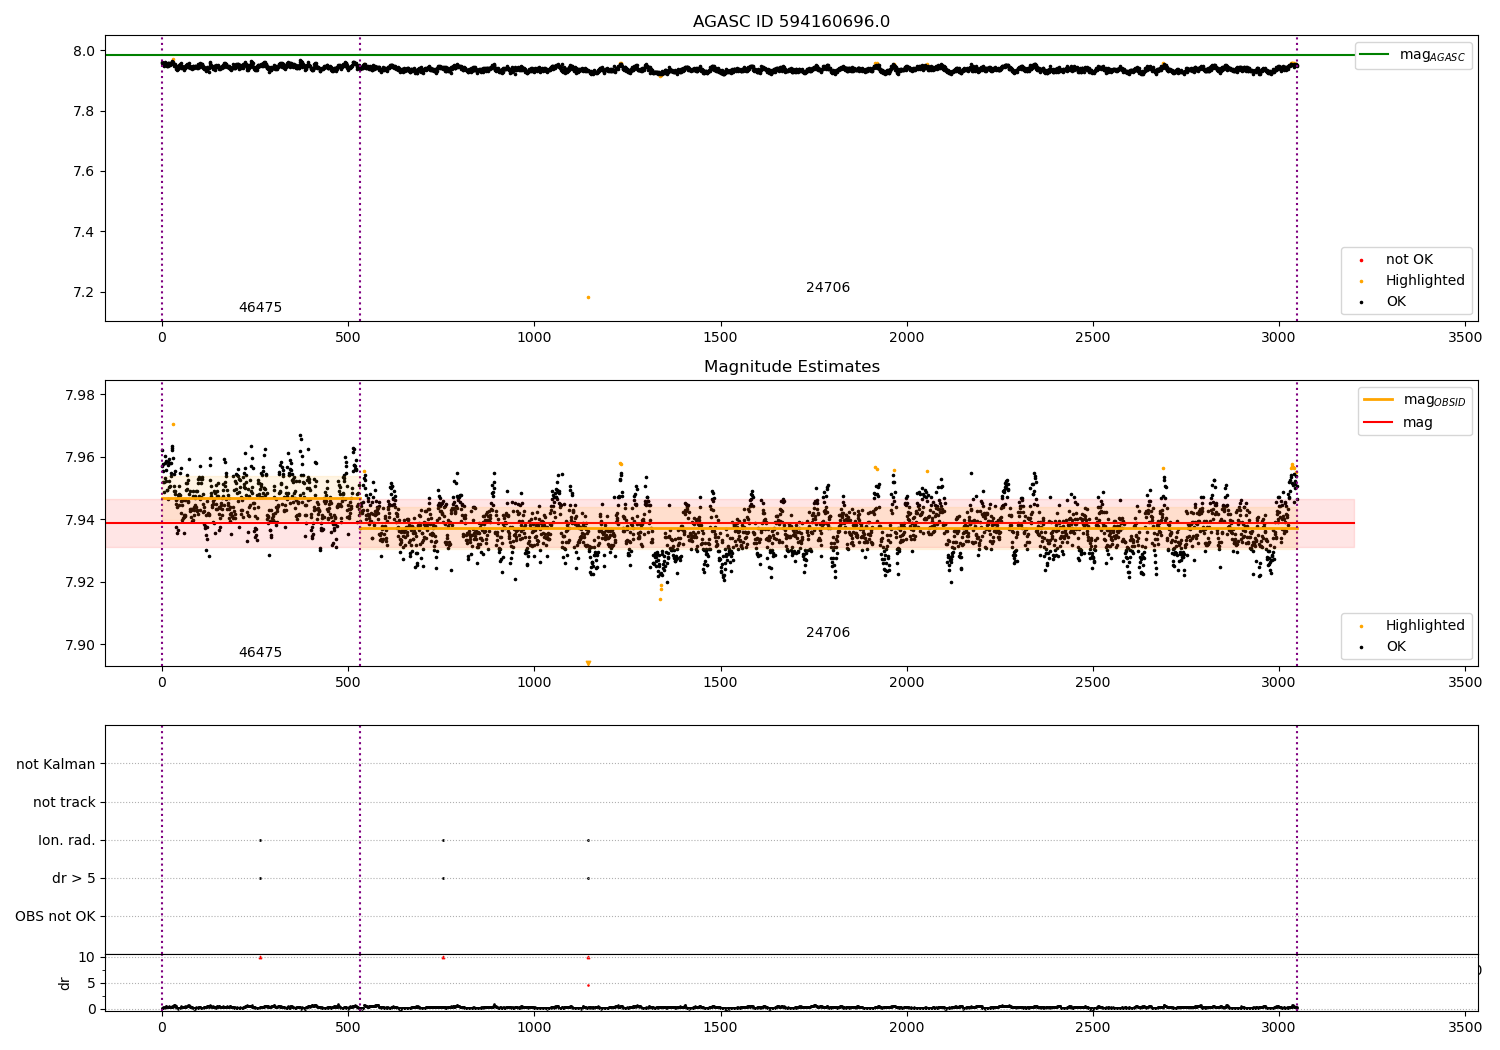
Task: Click y-tick '7.98' on Magnitude Estimates plot
Action: pyautogui.click(x=81, y=395)
